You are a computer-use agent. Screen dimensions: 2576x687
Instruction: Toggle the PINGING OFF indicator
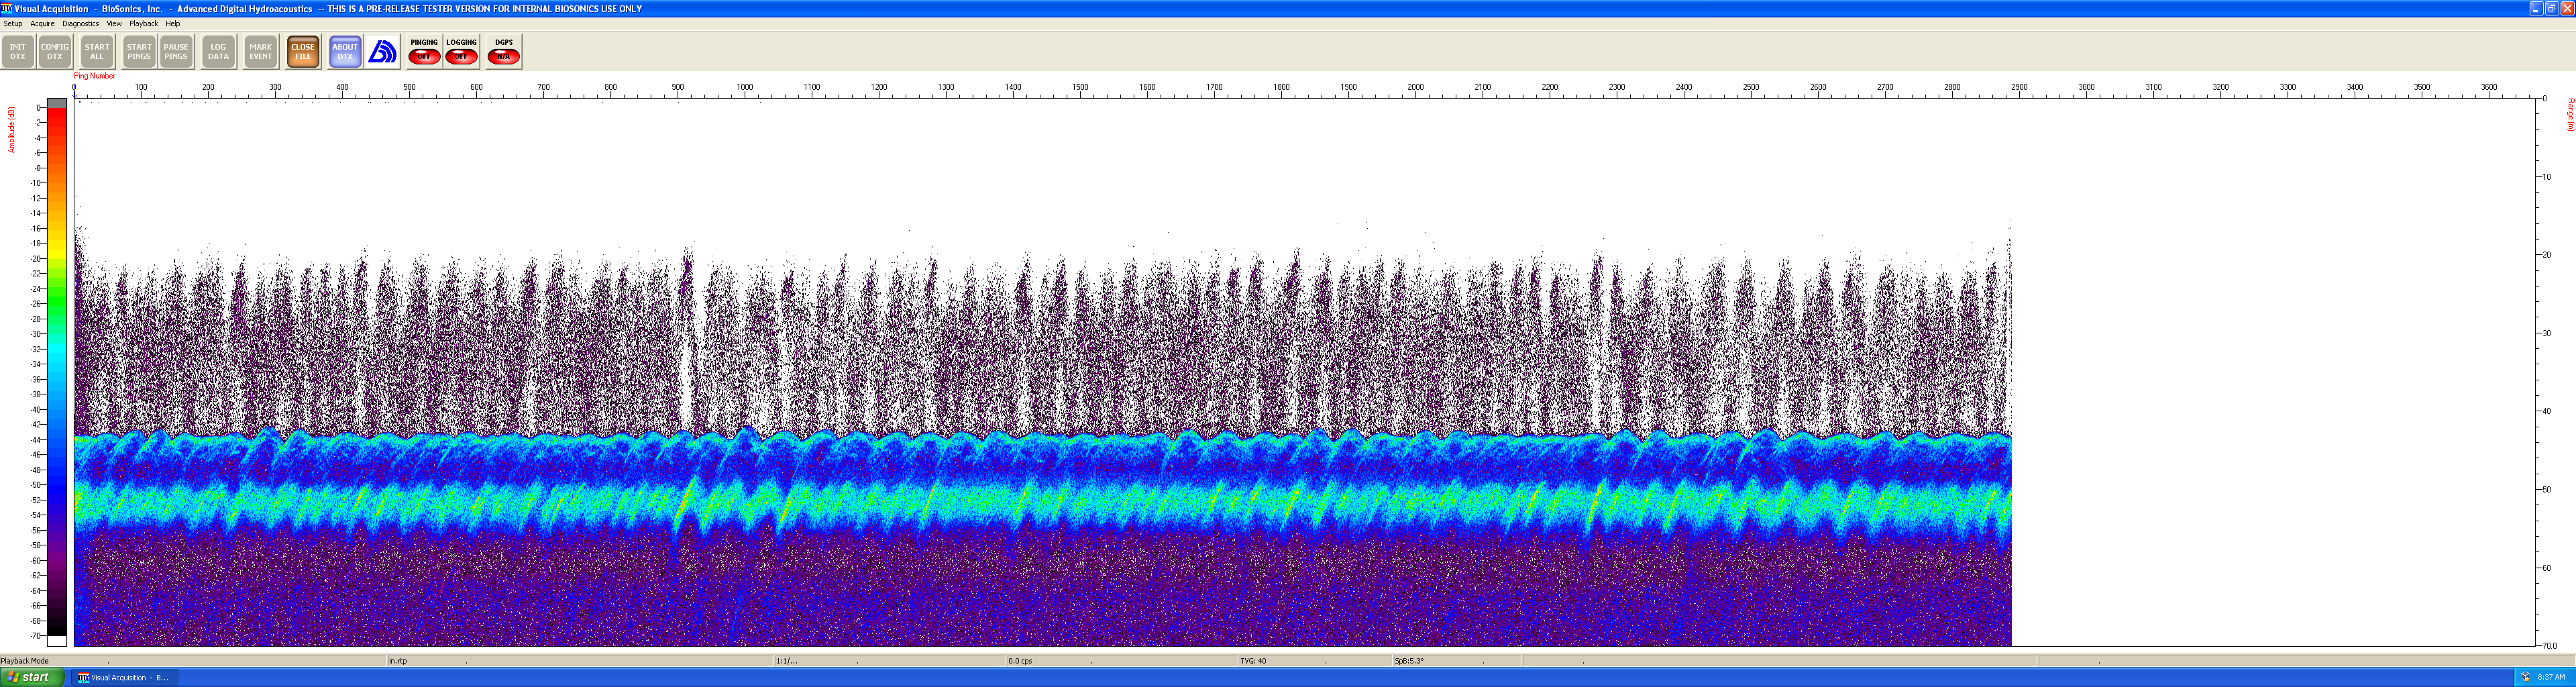(x=424, y=52)
